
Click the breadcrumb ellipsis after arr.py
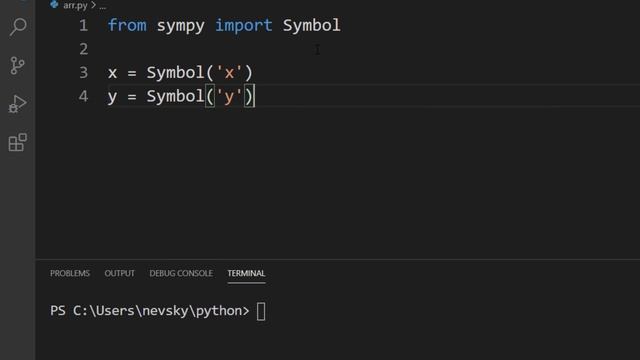[x=102, y=7]
